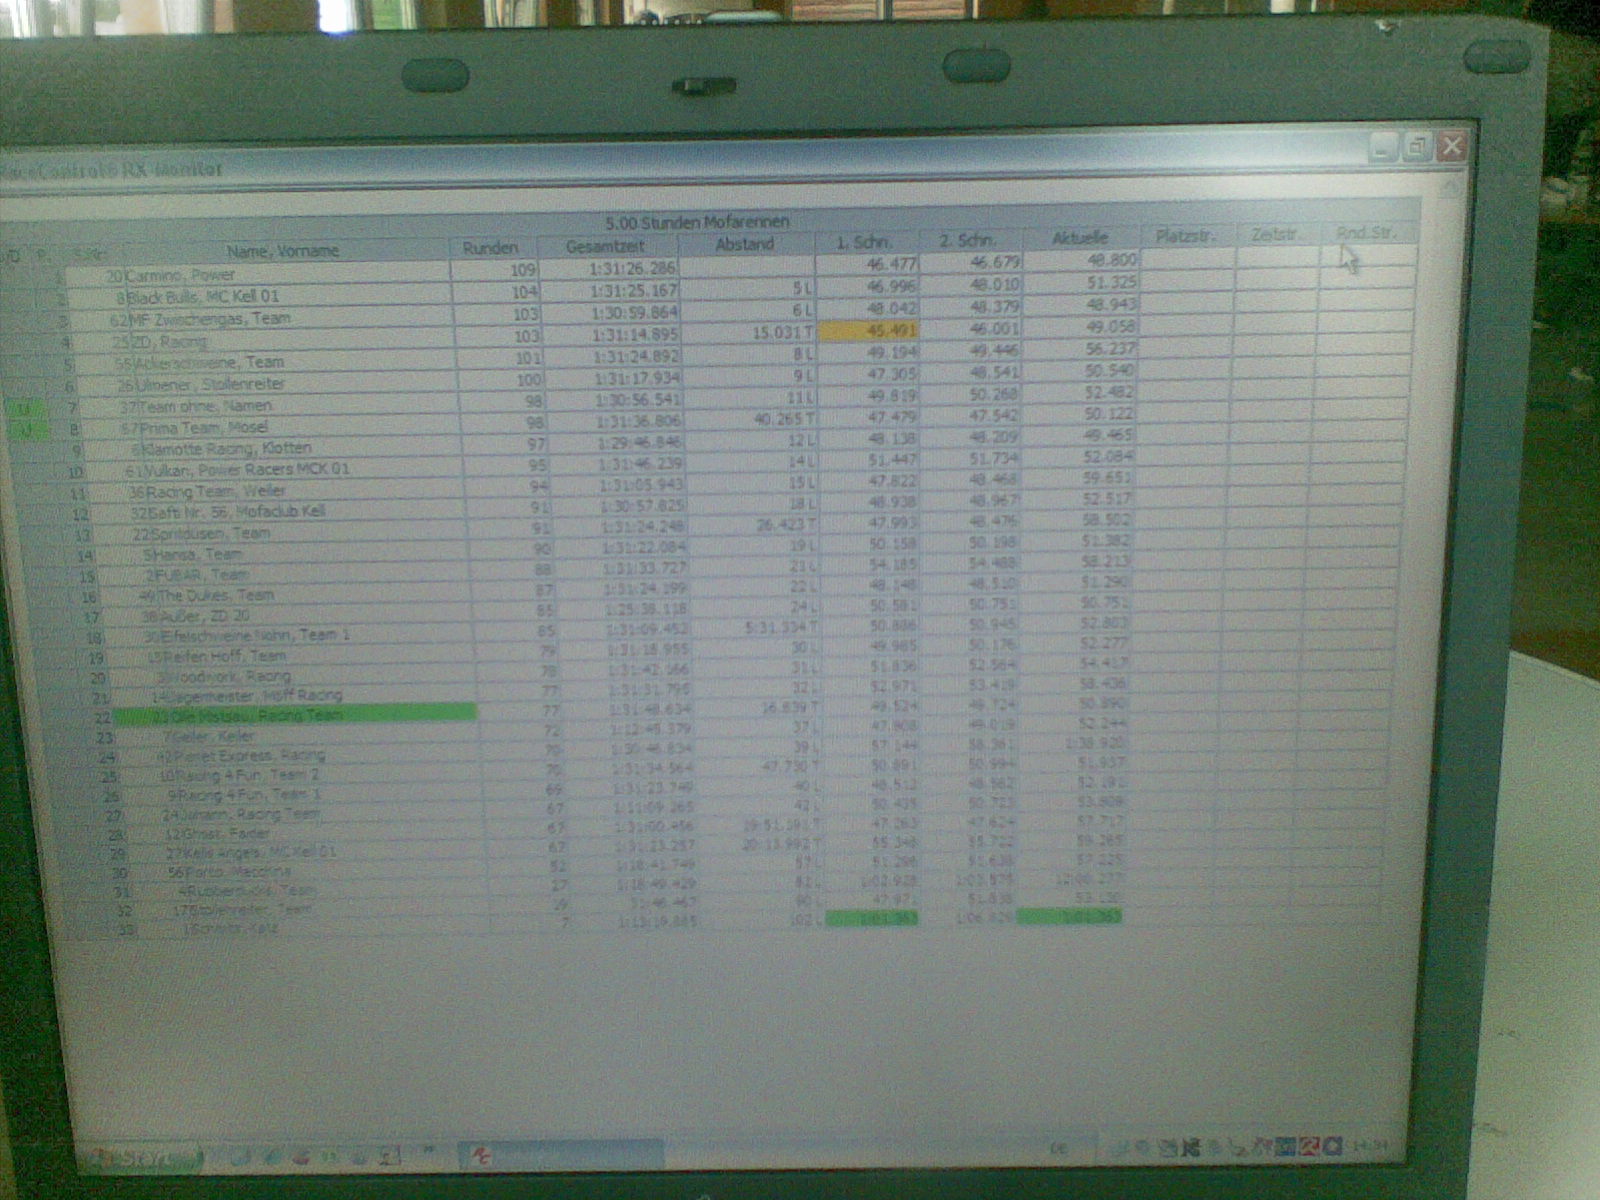Minimize the RaceControl monitor window

coord(1382,149)
